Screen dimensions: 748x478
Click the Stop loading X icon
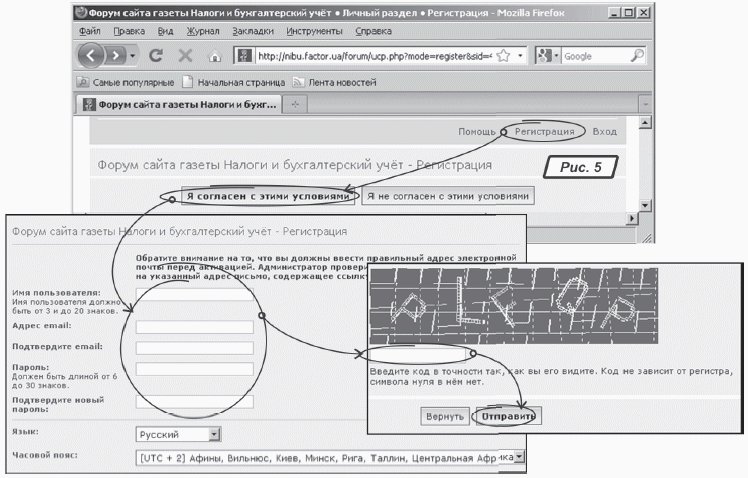[x=184, y=56]
